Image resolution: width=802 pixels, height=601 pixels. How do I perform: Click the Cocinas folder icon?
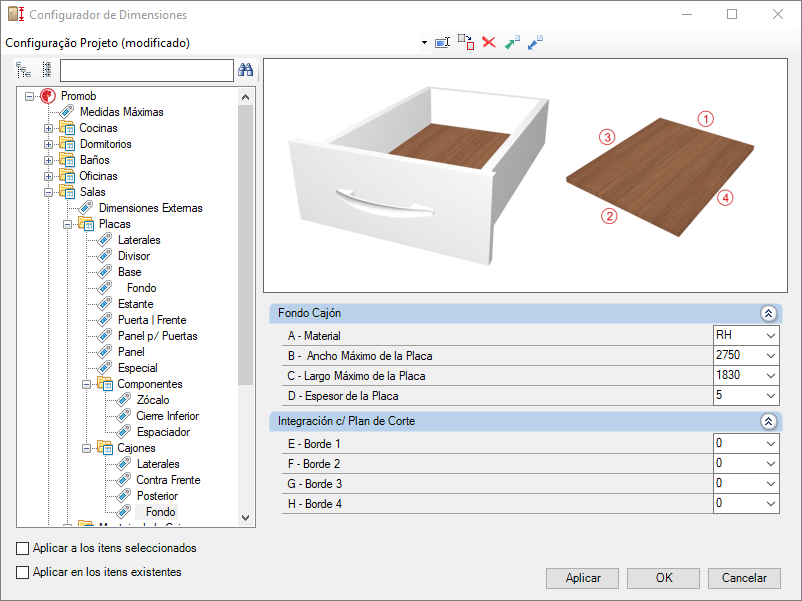coord(66,128)
